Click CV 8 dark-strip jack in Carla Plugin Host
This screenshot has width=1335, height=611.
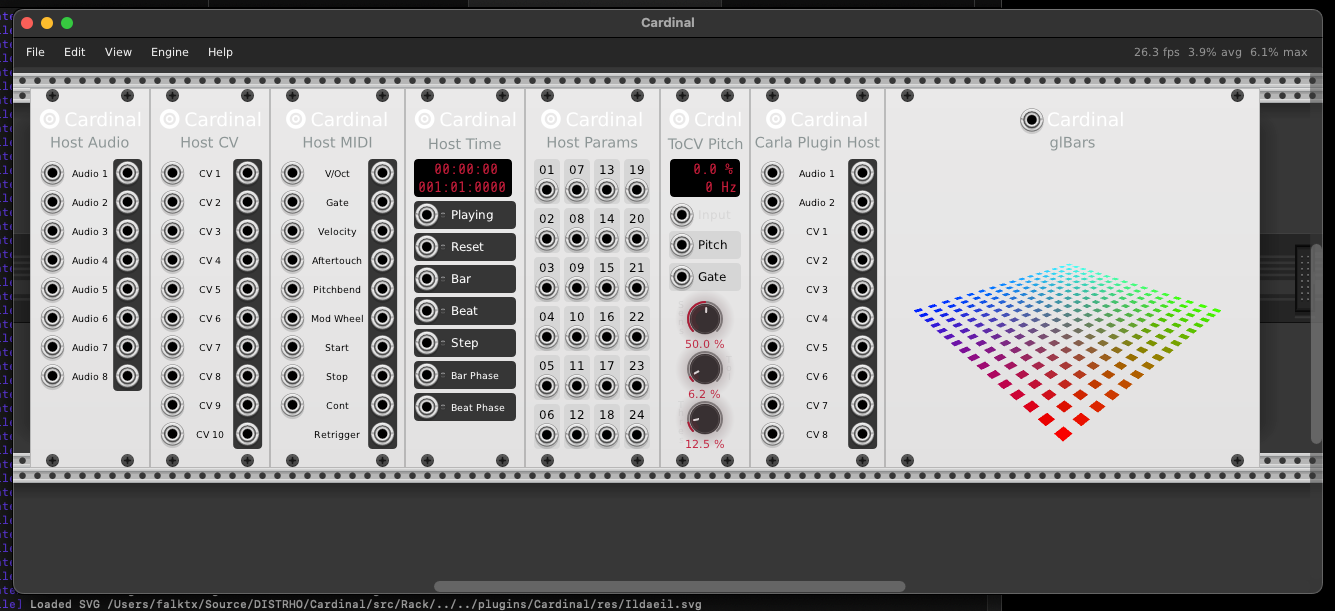tap(862, 434)
